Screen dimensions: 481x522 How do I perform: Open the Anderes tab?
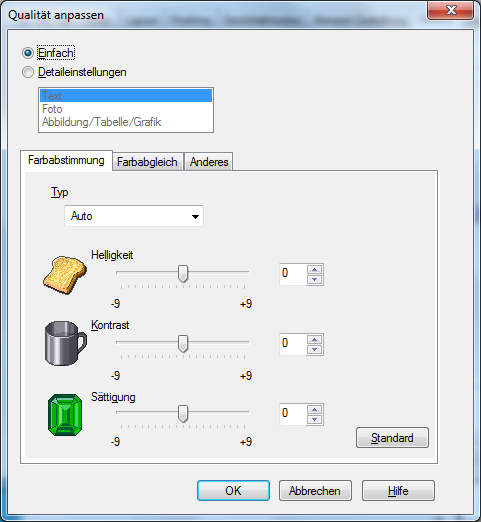pos(209,162)
